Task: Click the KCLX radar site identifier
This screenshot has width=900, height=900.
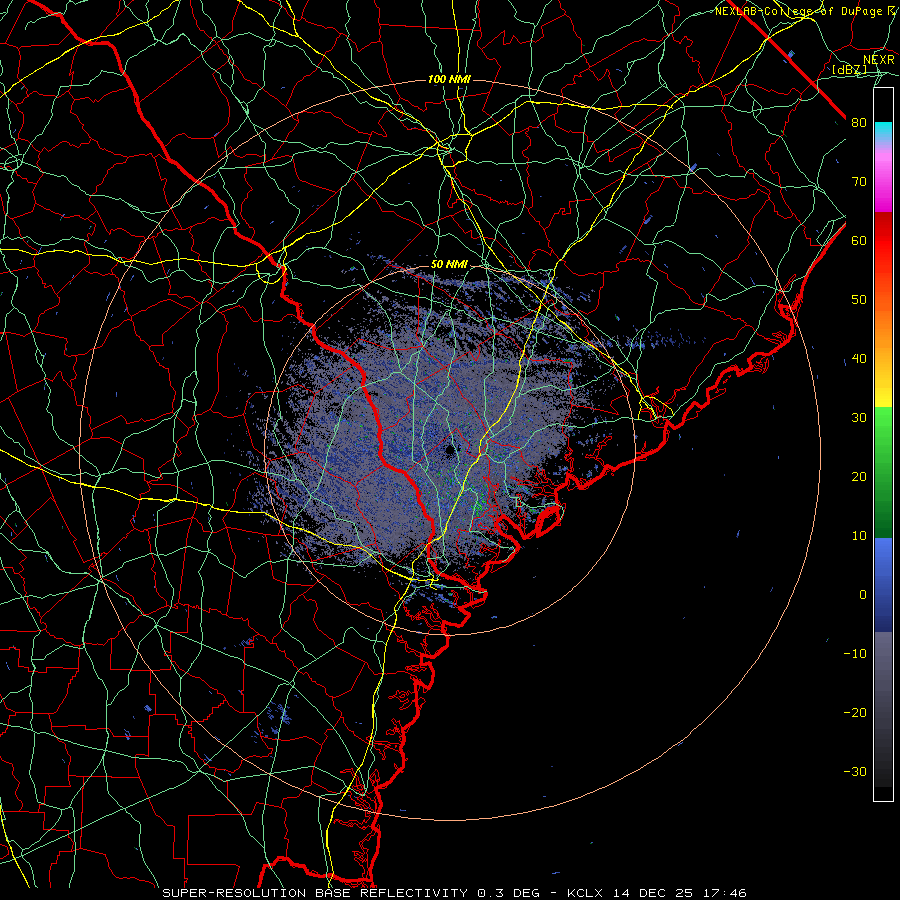Action: 585,893
